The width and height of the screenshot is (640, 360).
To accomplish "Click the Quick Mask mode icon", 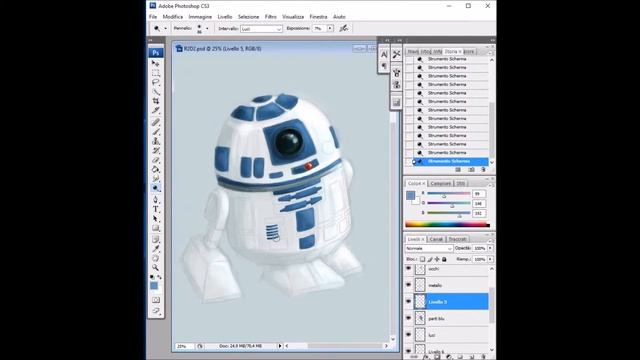I will point(156,300).
